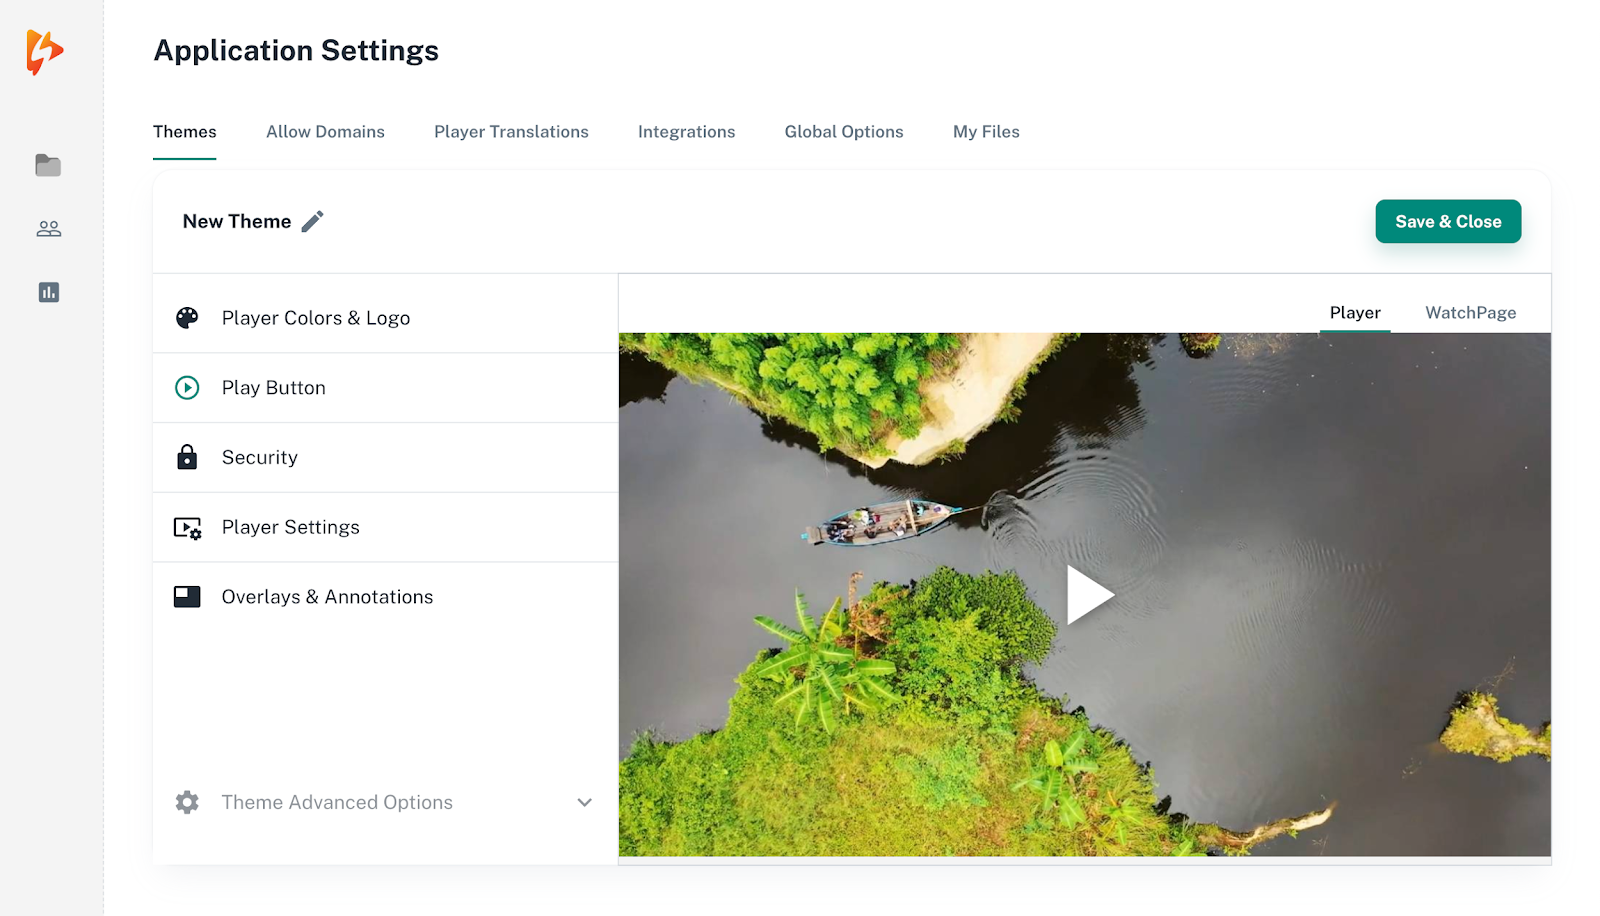Switch to the Global Options tab

pyautogui.click(x=843, y=131)
